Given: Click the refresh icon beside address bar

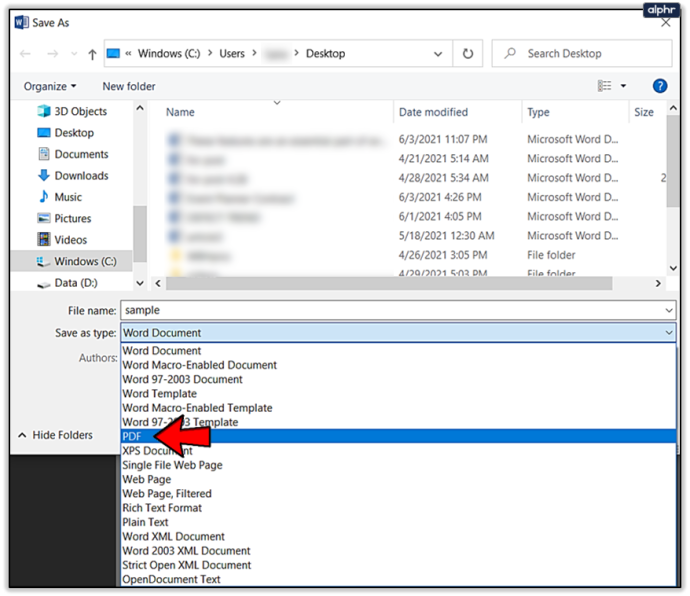Looking at the screenshot, I should tap(468, 54).
